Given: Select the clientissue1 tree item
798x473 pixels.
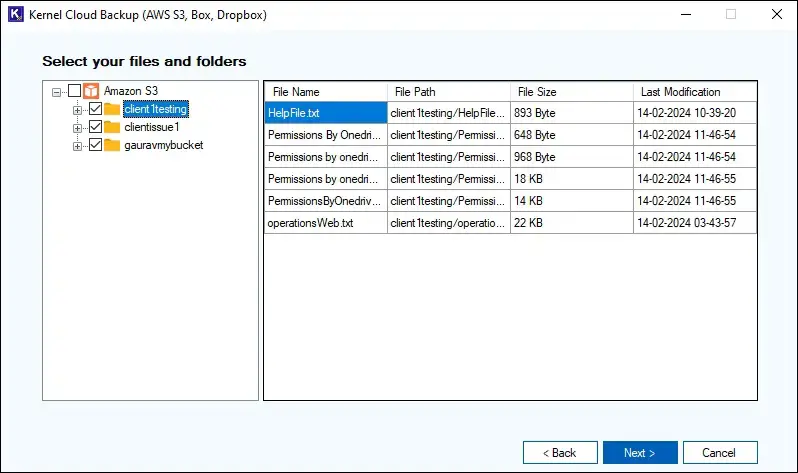Looking at the screenshot, I should [x=152, y=127].
